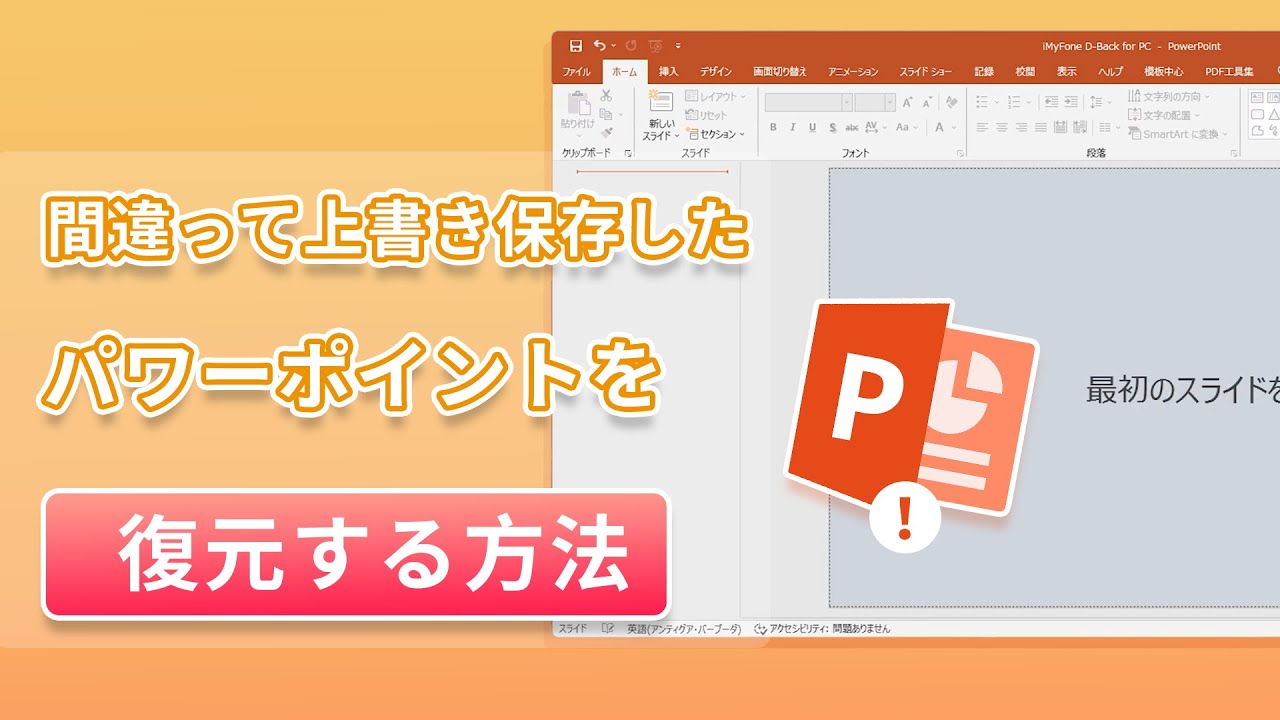This screenshot has height=720, width=1280.
Task: Click the Decrease List Level icon
Action: click(x=1050, y=101)
